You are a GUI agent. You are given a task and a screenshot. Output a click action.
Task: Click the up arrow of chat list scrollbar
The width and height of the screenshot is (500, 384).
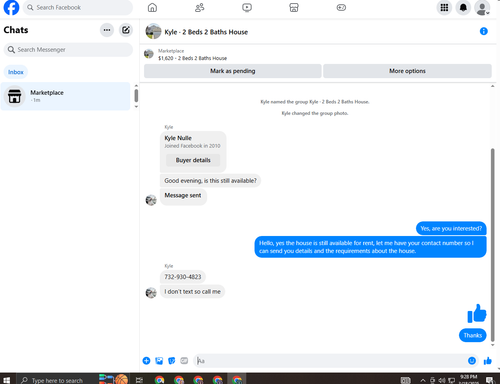tap(136, 86)
